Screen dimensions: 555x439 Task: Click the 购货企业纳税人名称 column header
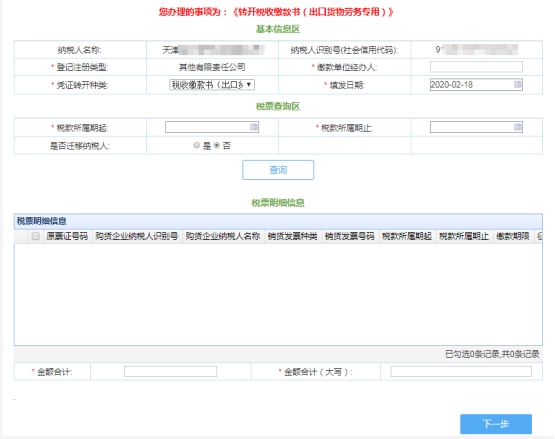pyautogui.click(x=223, y=236)
